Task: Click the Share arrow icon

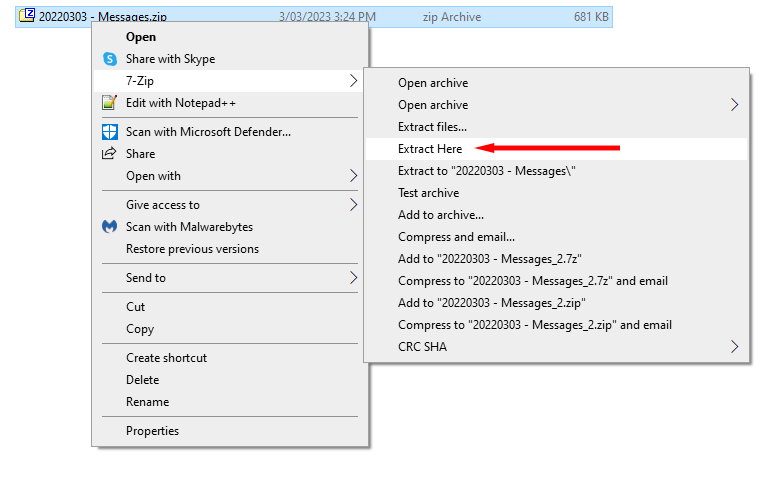Action: tap(110, 154)
